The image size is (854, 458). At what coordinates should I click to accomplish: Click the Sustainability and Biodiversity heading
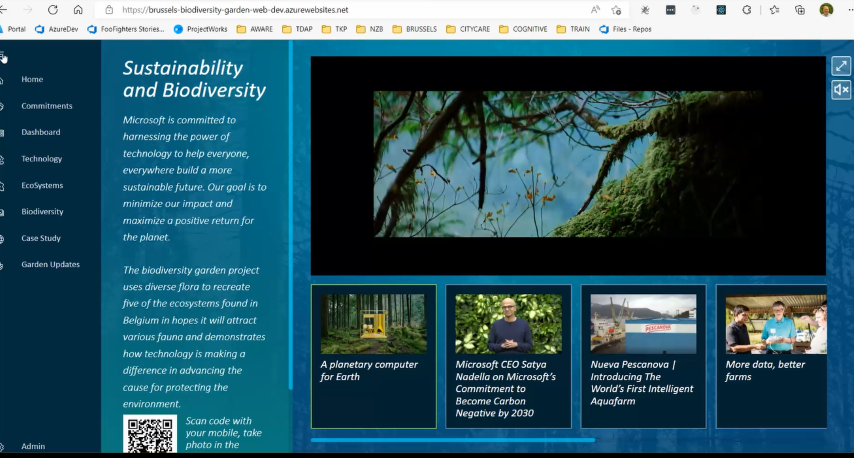click(194, 79)
